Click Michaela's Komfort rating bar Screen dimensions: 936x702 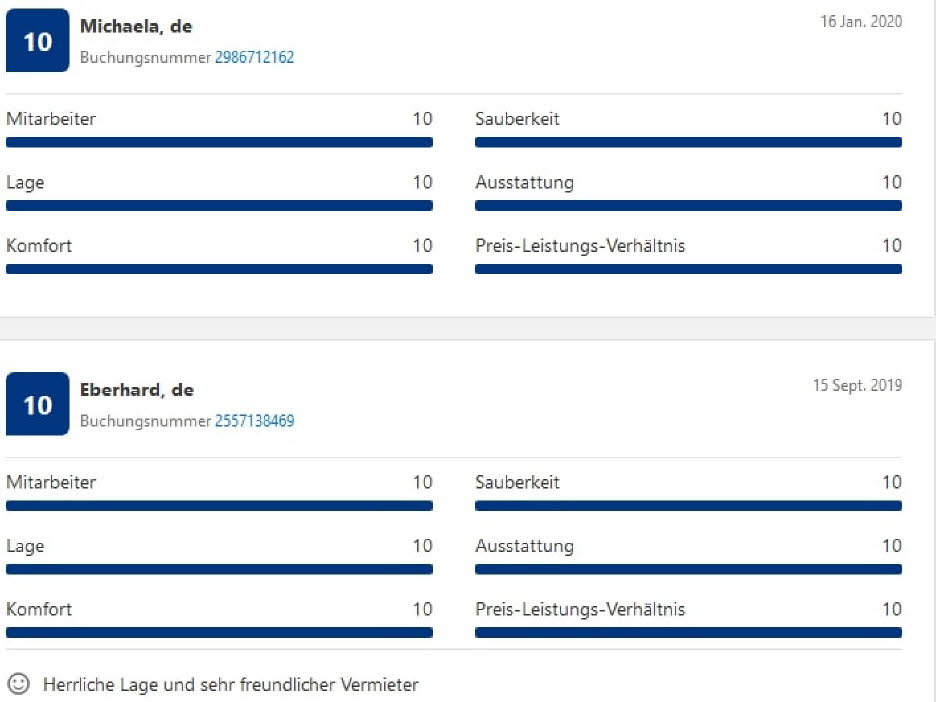219,268
